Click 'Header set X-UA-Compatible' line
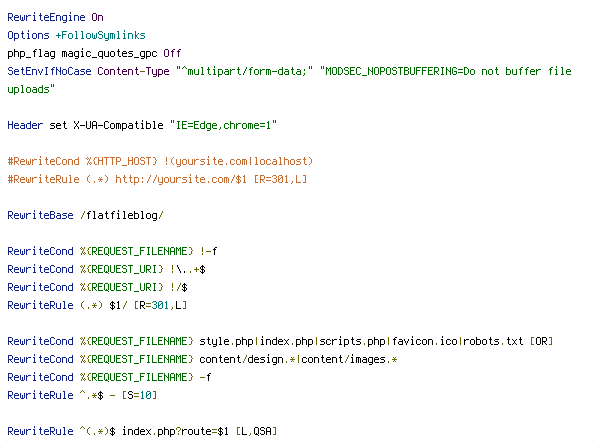This screenshot has width=600, height=448. click(142, 125)
